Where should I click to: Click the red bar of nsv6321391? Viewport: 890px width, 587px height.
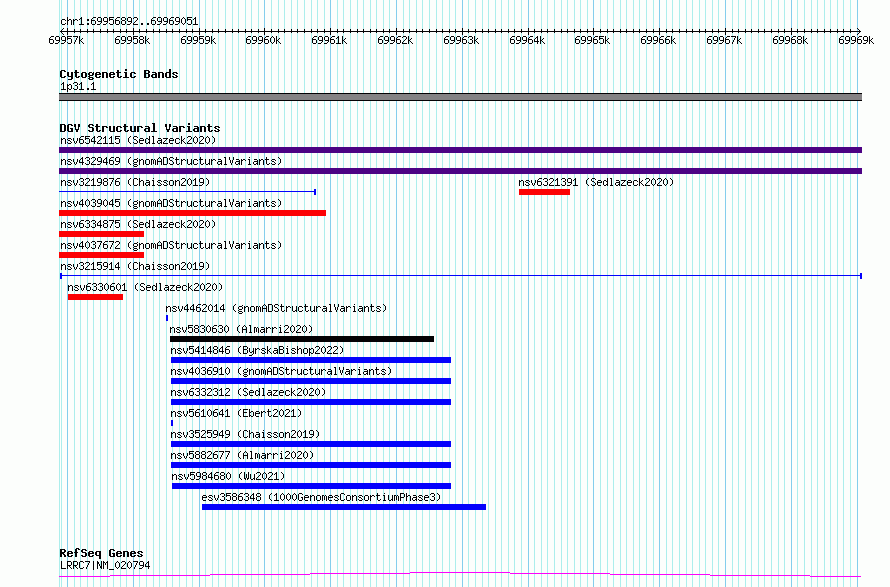[544, 192]
